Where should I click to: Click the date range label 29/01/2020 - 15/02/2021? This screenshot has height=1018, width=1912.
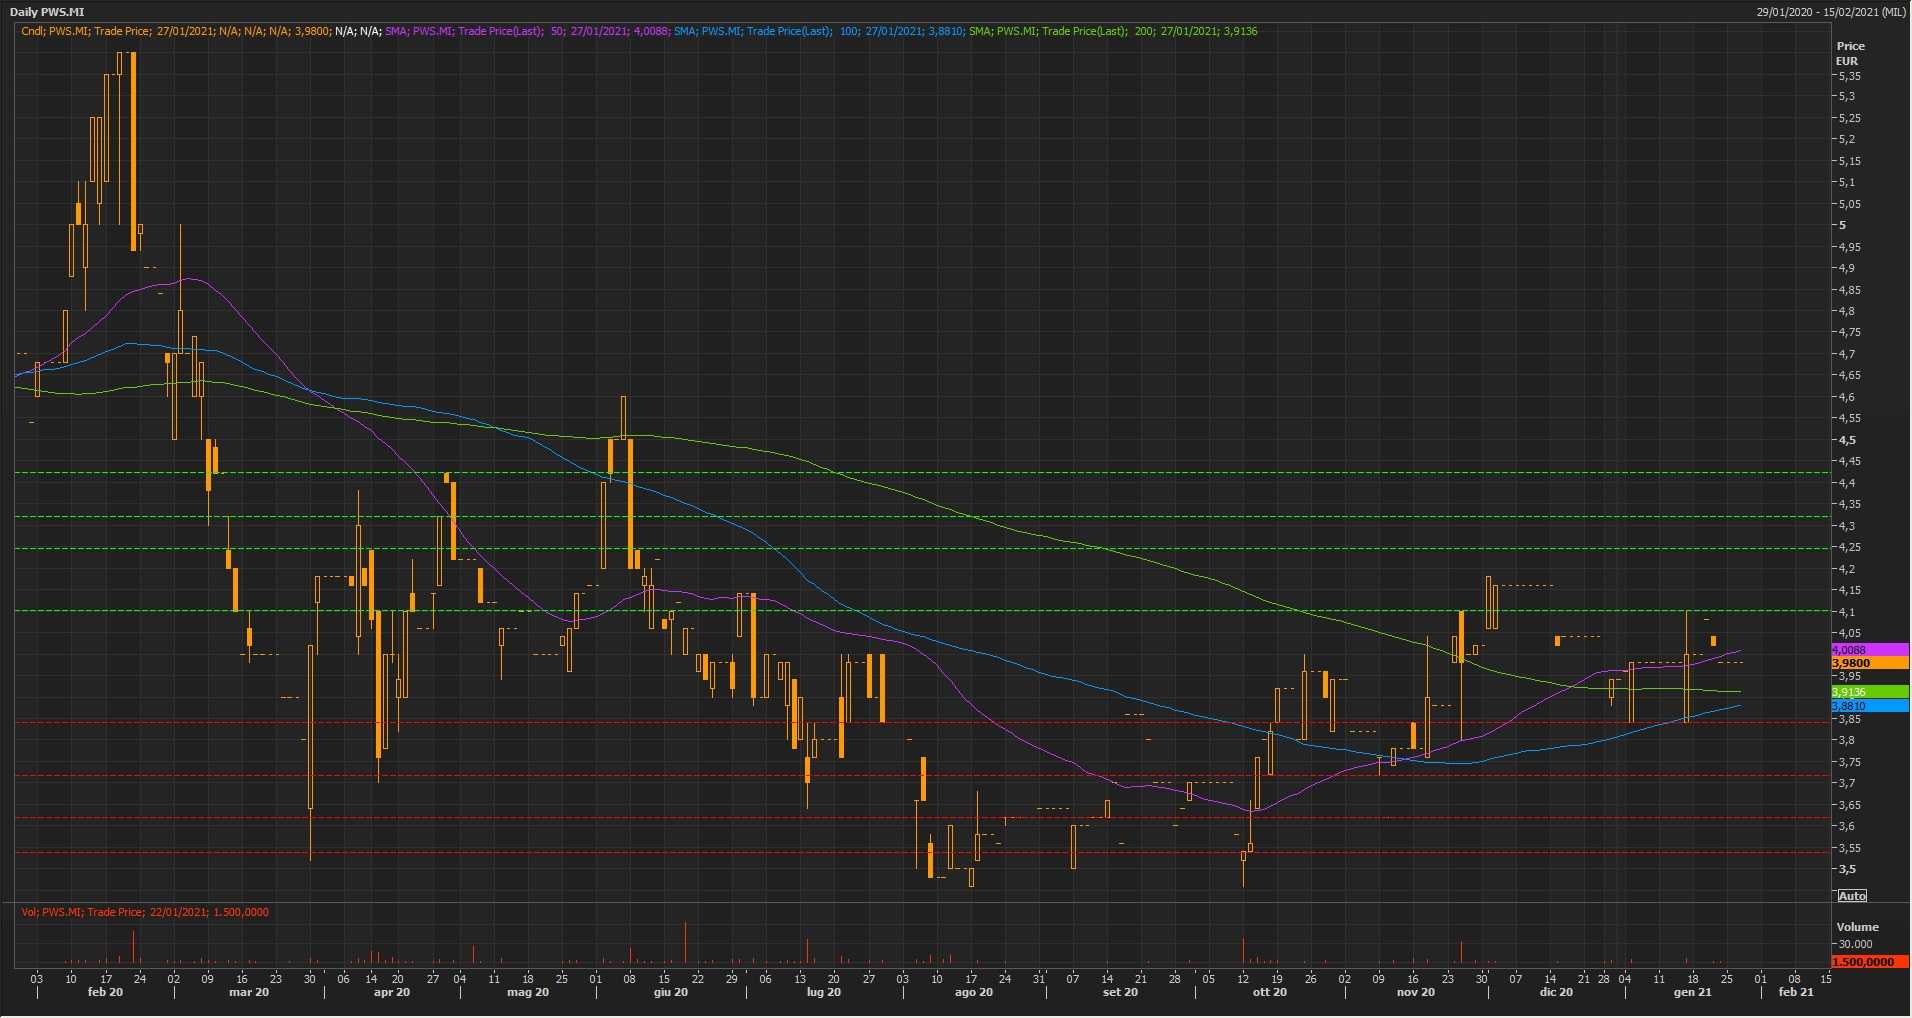click(x=1831, y=12)
